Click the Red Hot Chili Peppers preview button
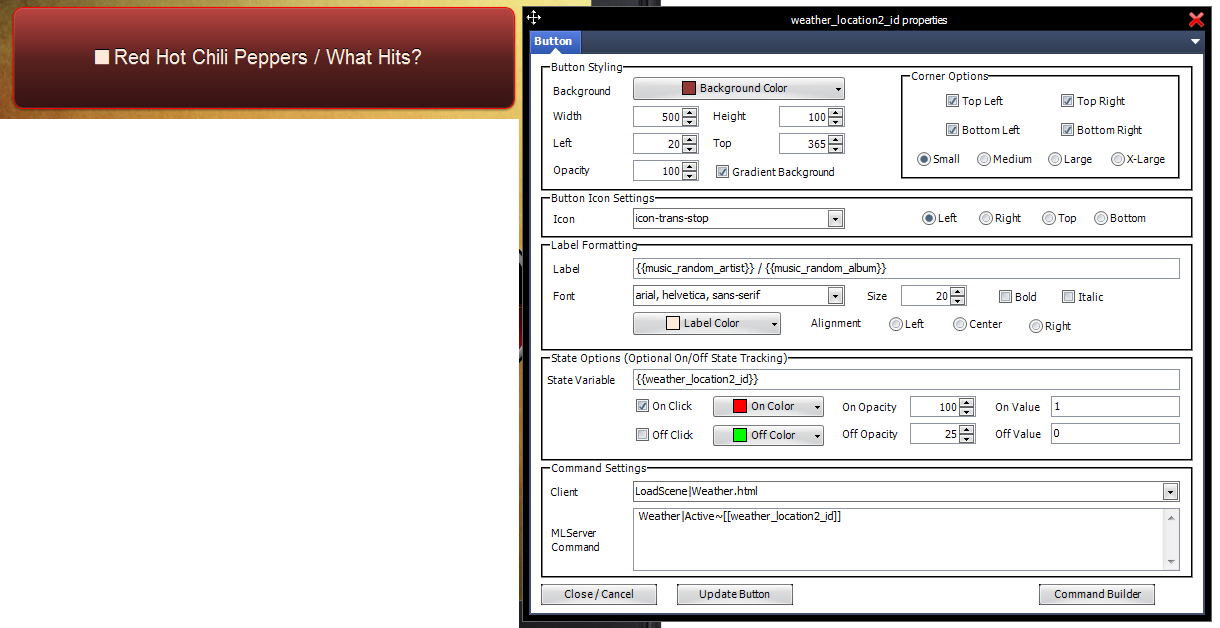The height and width of the screenshot is (628, 1220). 264,58
